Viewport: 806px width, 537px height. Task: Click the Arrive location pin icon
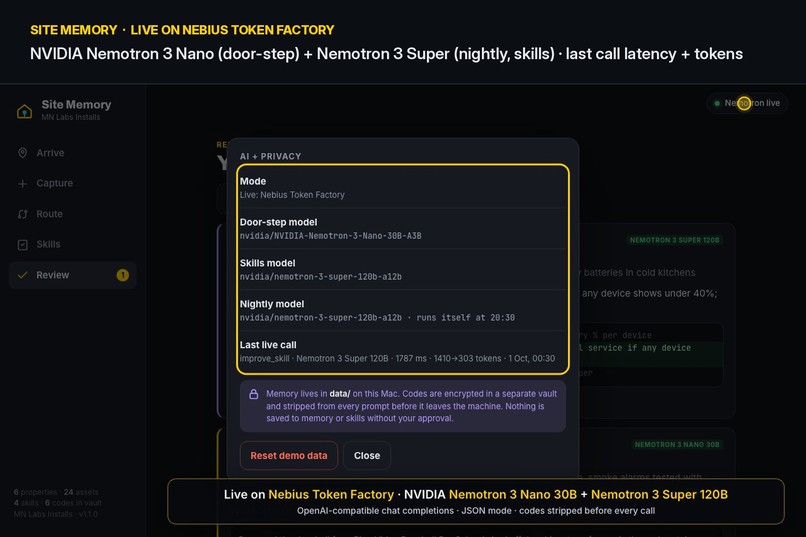tap(23, 153)
